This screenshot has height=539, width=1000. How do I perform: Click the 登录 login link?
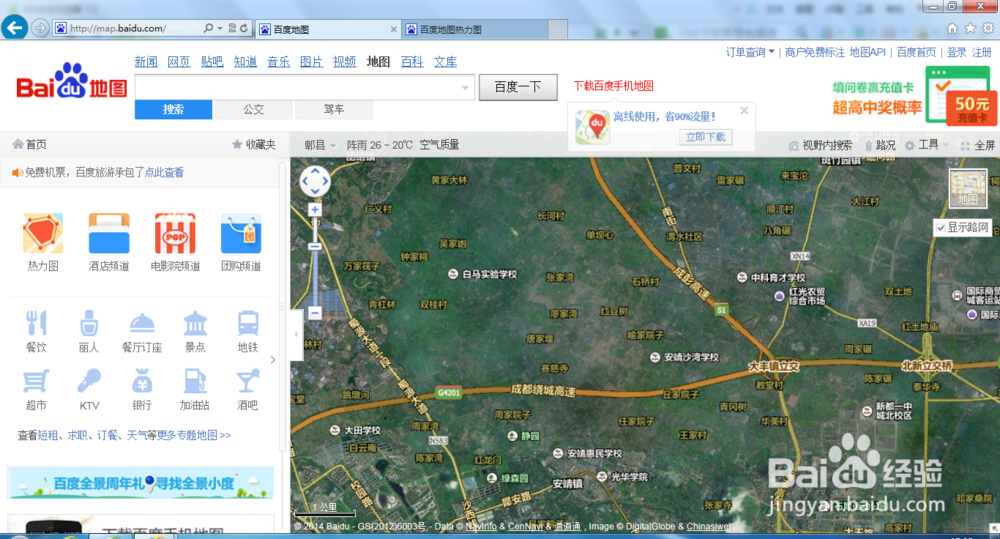coord(956,52)
